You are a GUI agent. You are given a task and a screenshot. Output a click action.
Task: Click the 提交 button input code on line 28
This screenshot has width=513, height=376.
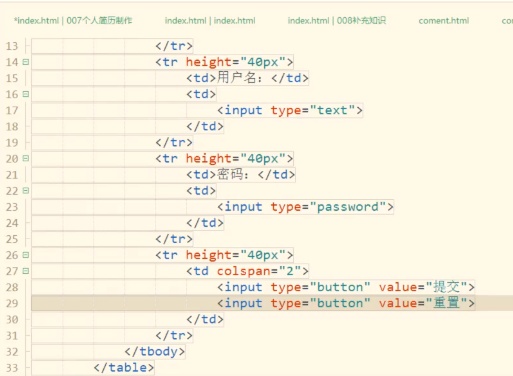[x=346, y=287]
